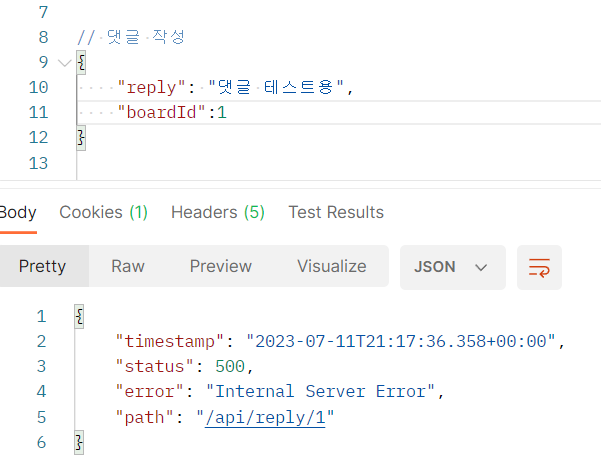Collapse the JSON block at line 9
601x458 pixels.
[64, 62]
